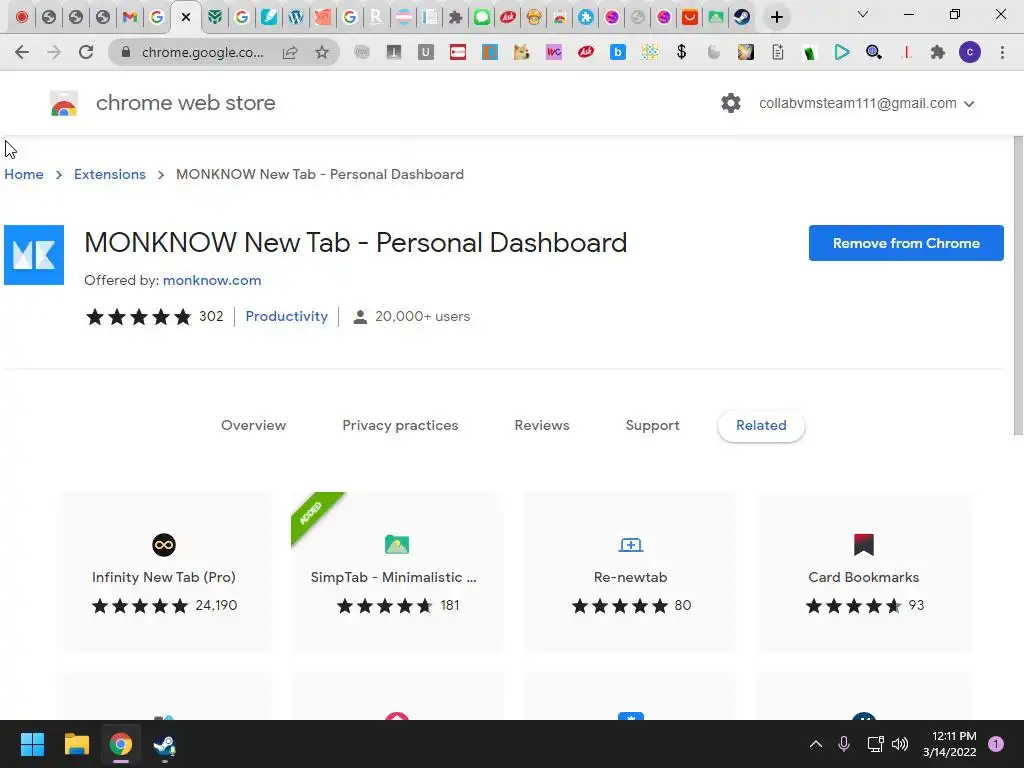The image size is (1024, 768).
Task: Go back using the browser back arrow
Action: tap(22, 52)
